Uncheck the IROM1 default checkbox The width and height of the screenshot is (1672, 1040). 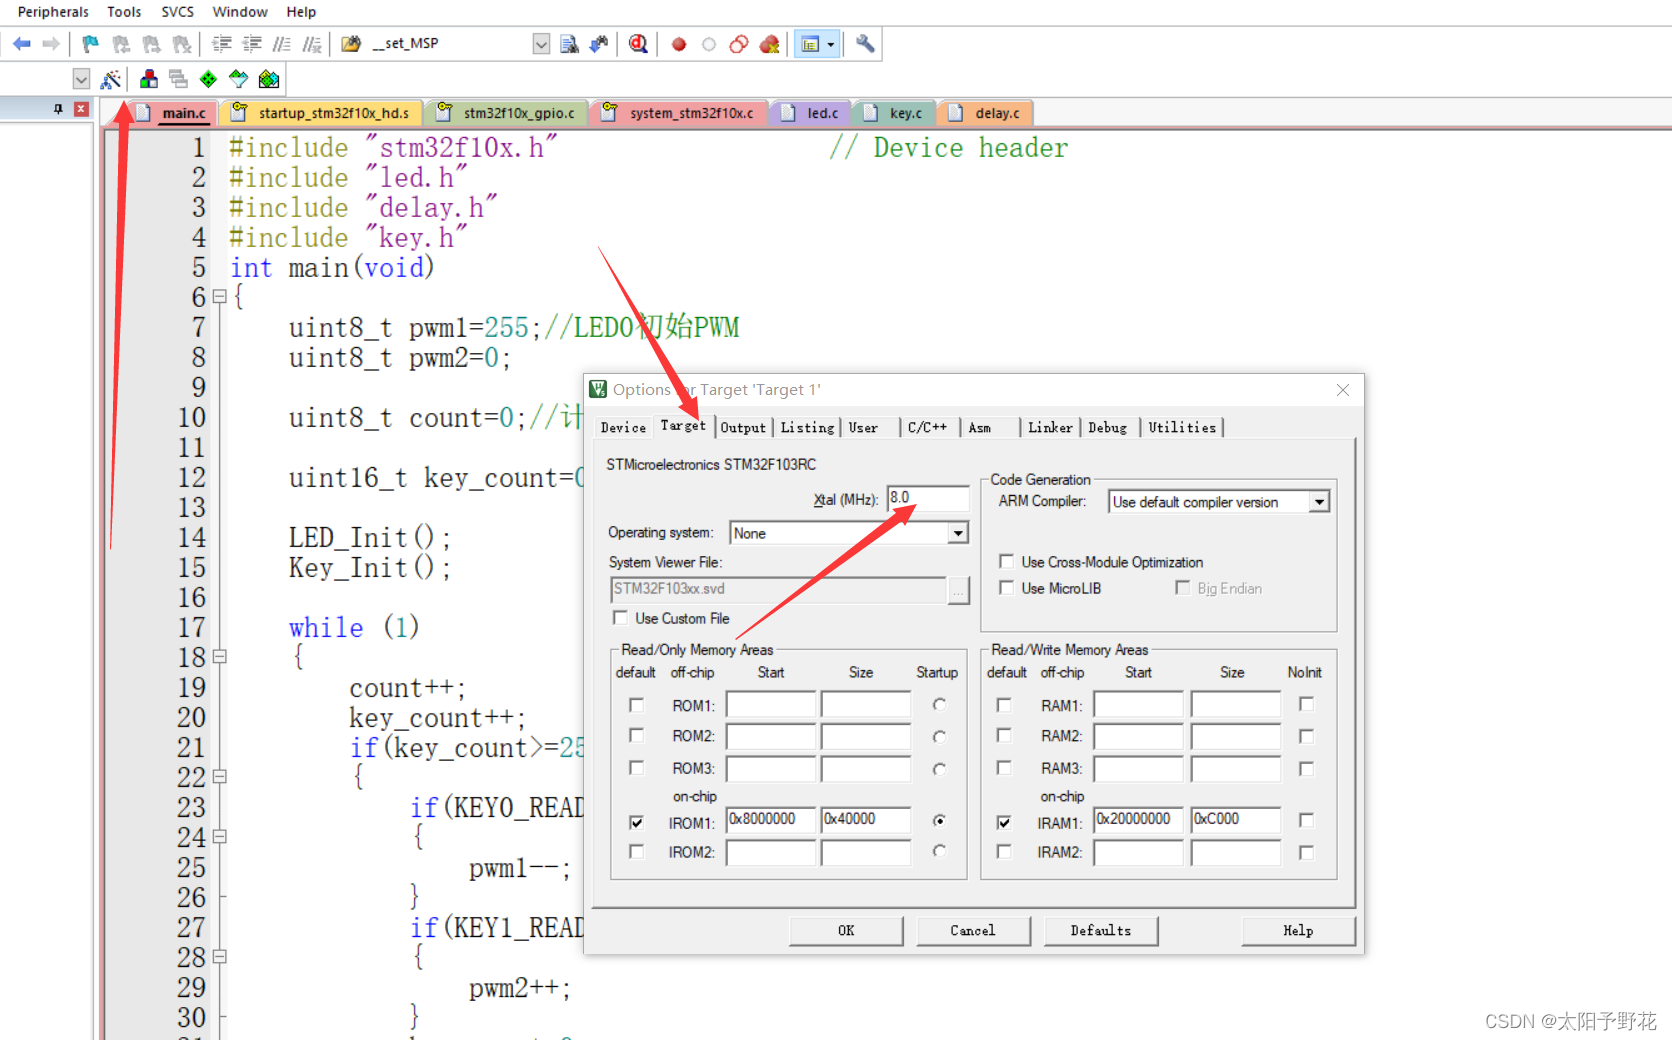click(x=636, y=822)
